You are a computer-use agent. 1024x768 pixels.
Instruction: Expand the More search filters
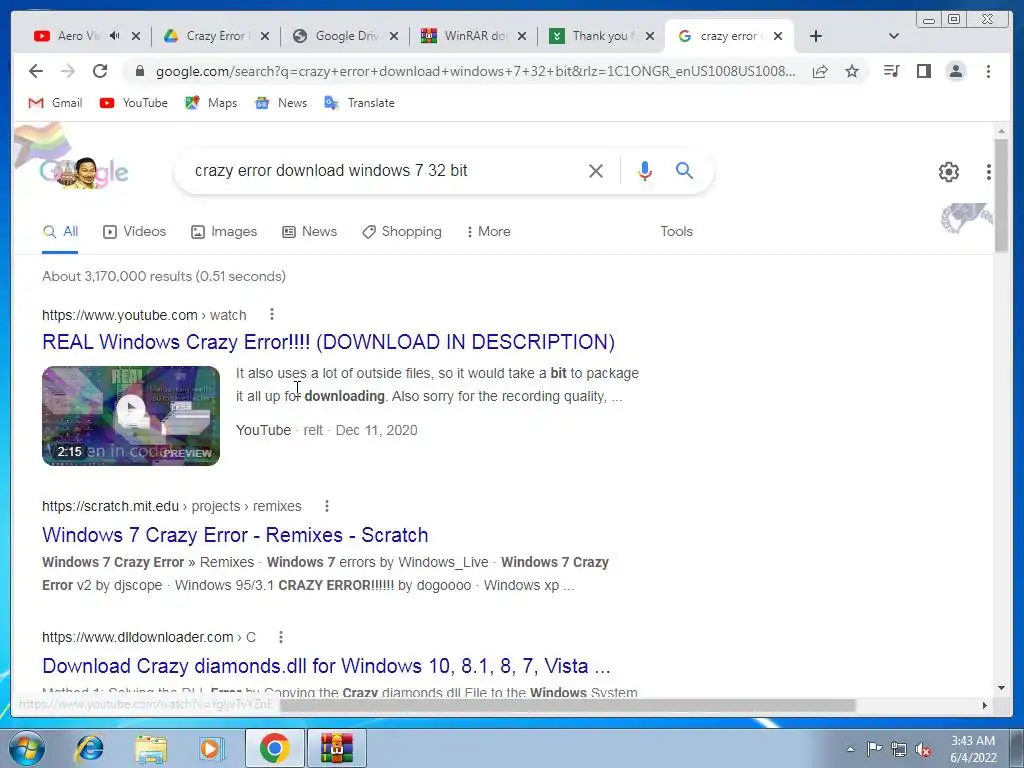click(488, 231)
